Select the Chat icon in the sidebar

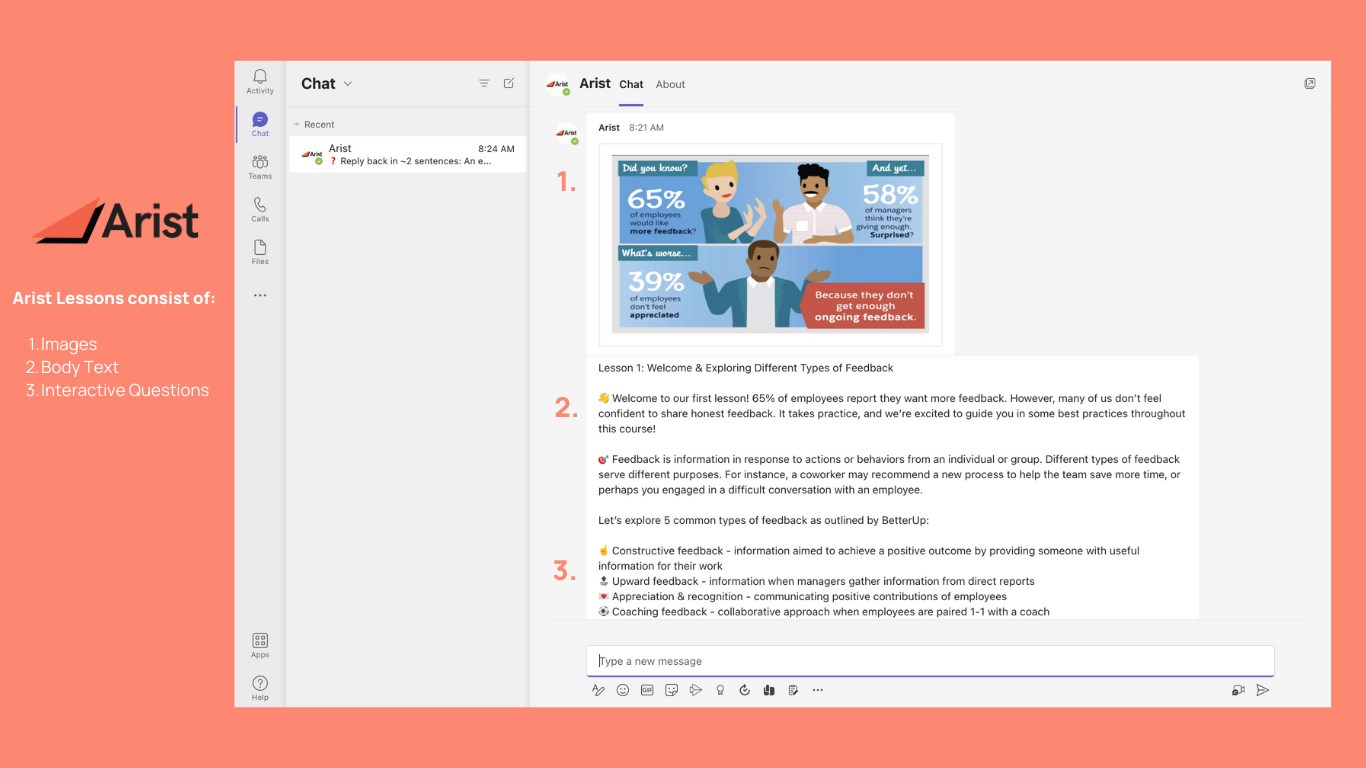260,124
